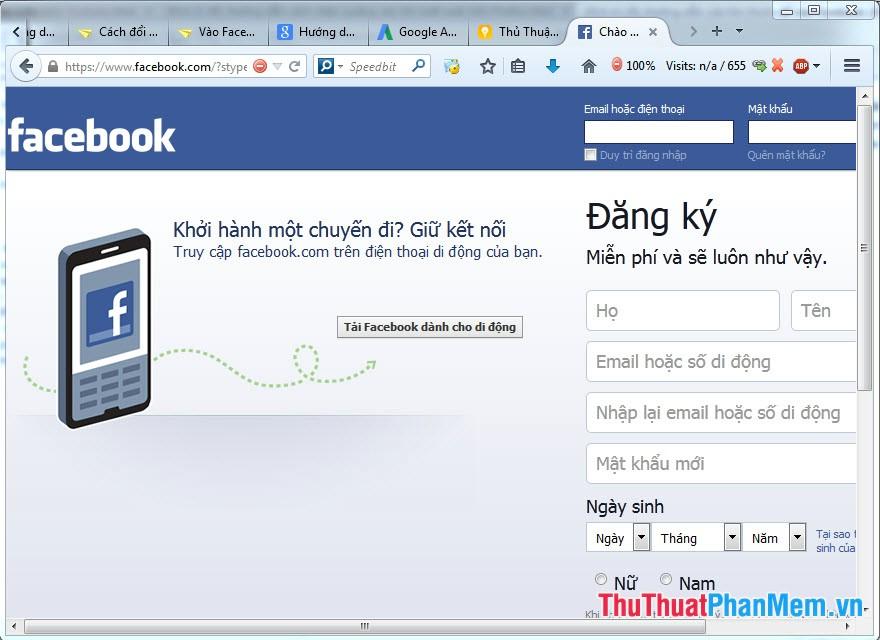This screenshot has width=880, height=640.
Task: Click the padlock site security icon
Action: click(53, 66)
